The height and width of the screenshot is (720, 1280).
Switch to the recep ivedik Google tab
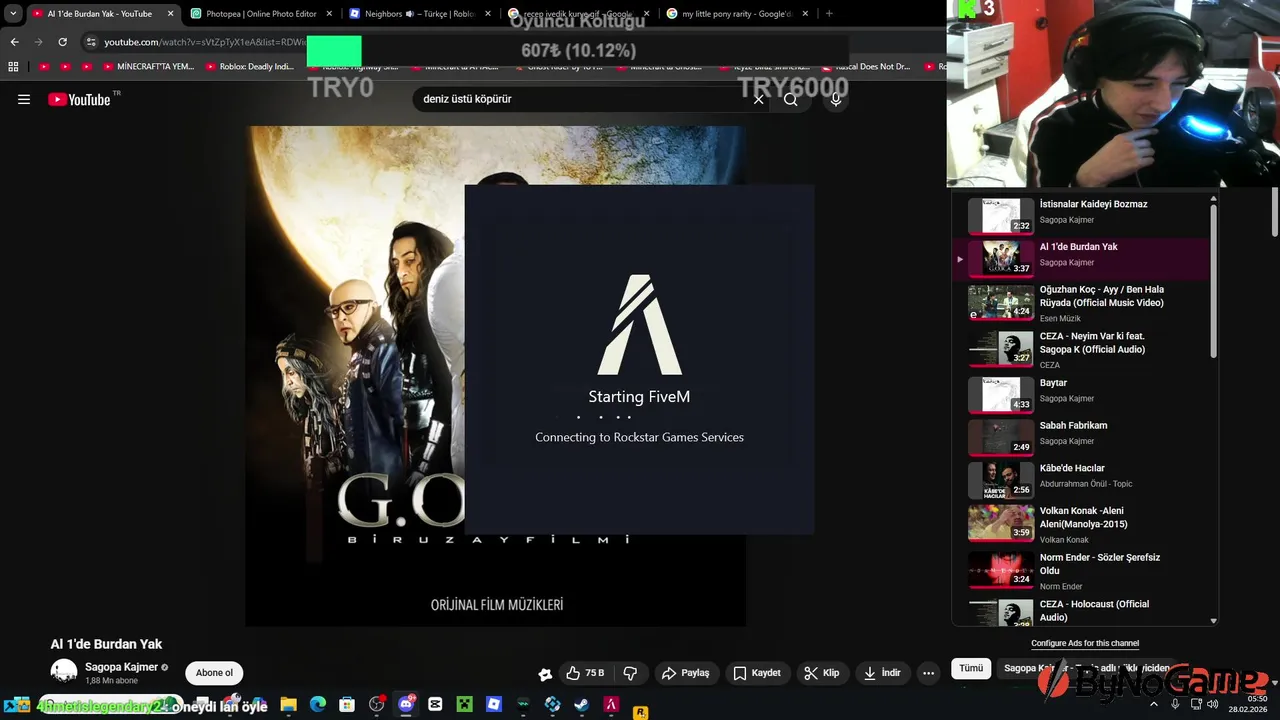coord(578,14)
